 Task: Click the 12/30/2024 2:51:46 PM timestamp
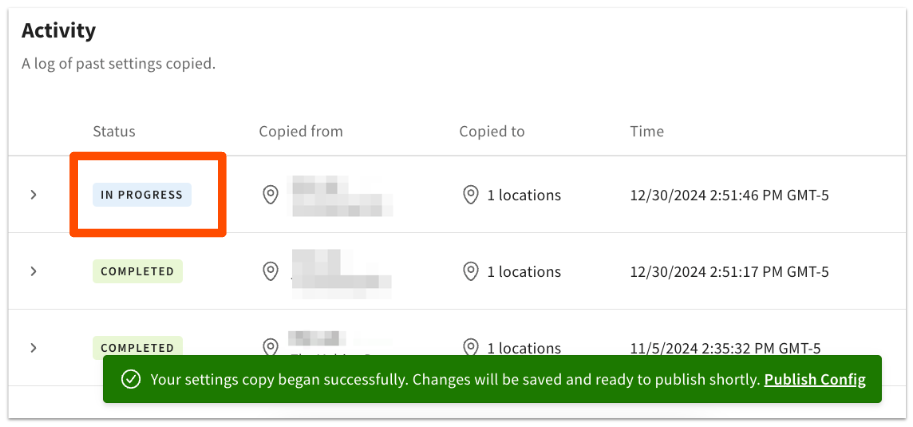729,195
